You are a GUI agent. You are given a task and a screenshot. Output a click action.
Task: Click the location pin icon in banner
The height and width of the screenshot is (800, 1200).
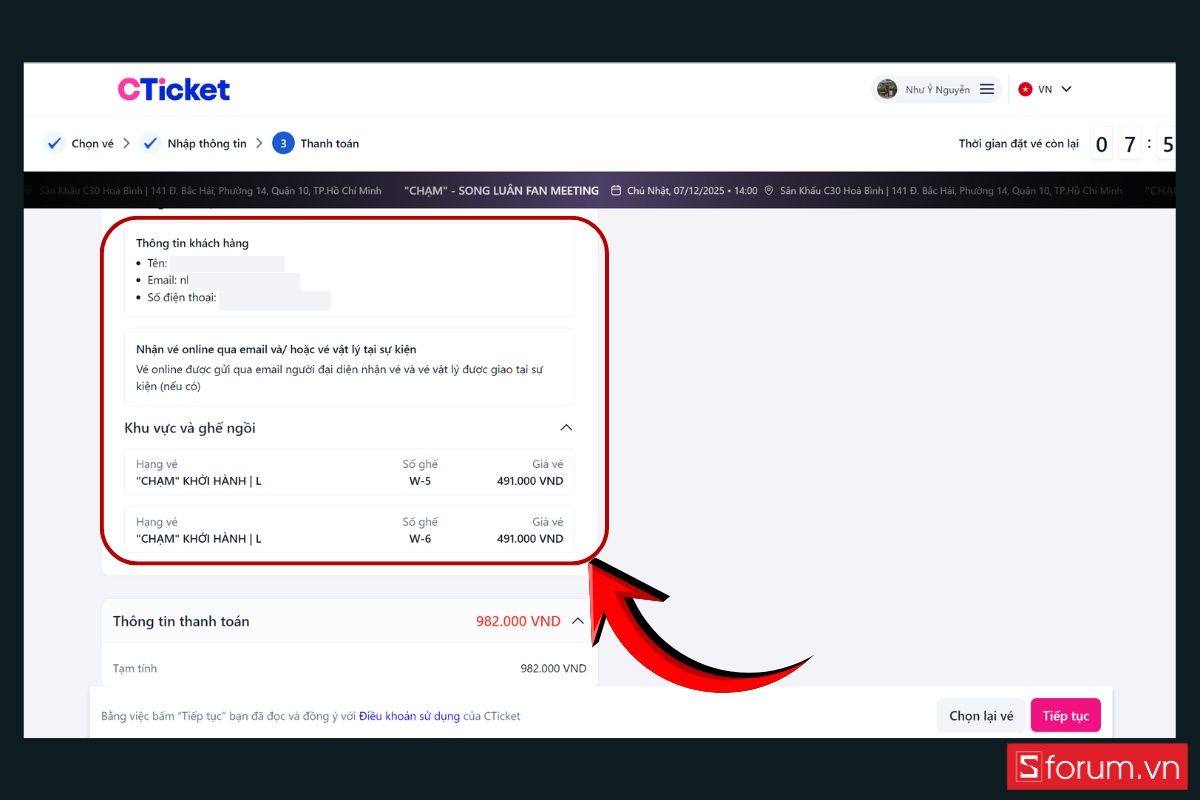[769, 190]
